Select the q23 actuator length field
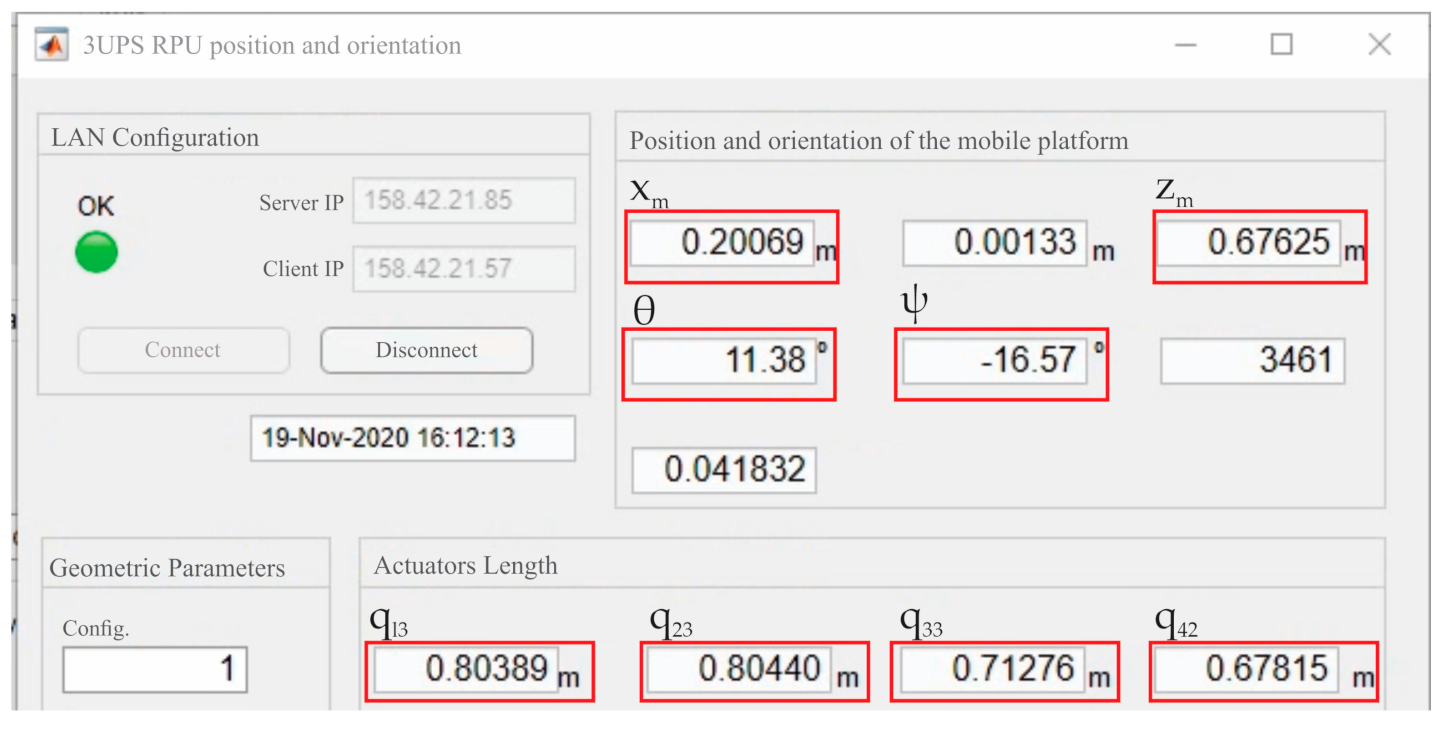Image resolution: width=1446 pixels, height=734 pixels. click(x=738, y=669)
